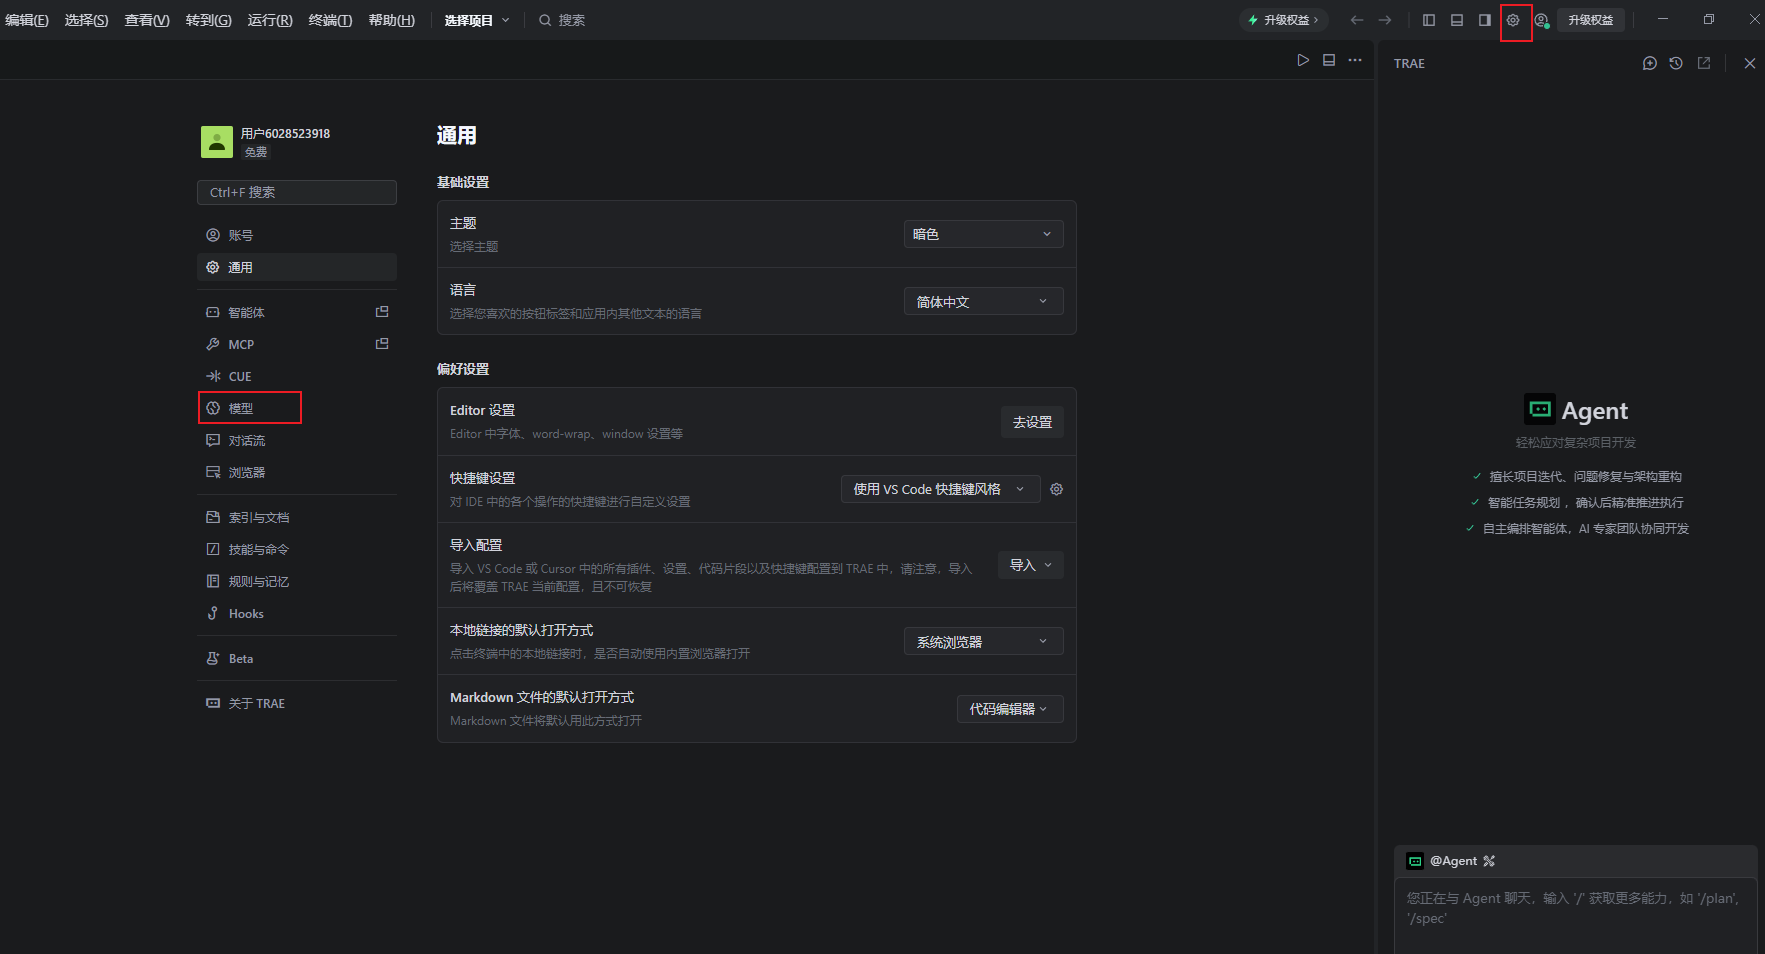Open the 代码编辑器 dropdown for Markdown
Image resolution: width=1765 pixels, height=954 pixels.
point(1009,709)
